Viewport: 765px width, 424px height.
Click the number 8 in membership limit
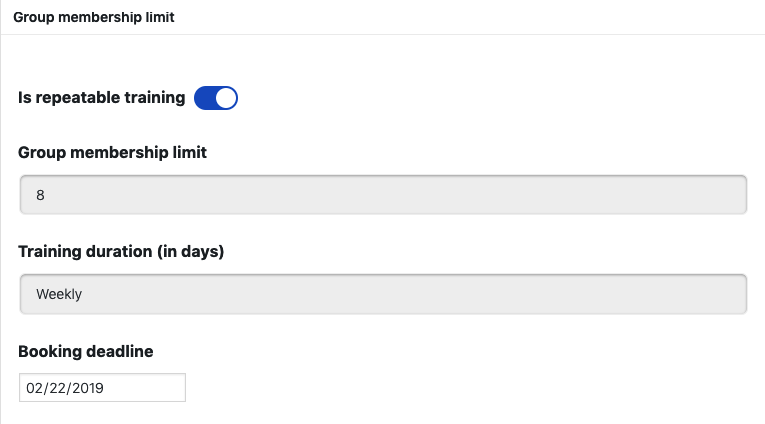coord(40,195)
